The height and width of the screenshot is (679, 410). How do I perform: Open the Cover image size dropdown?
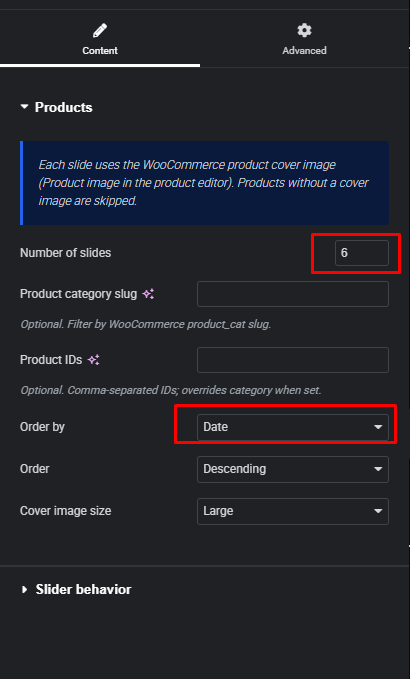[293, 511]
